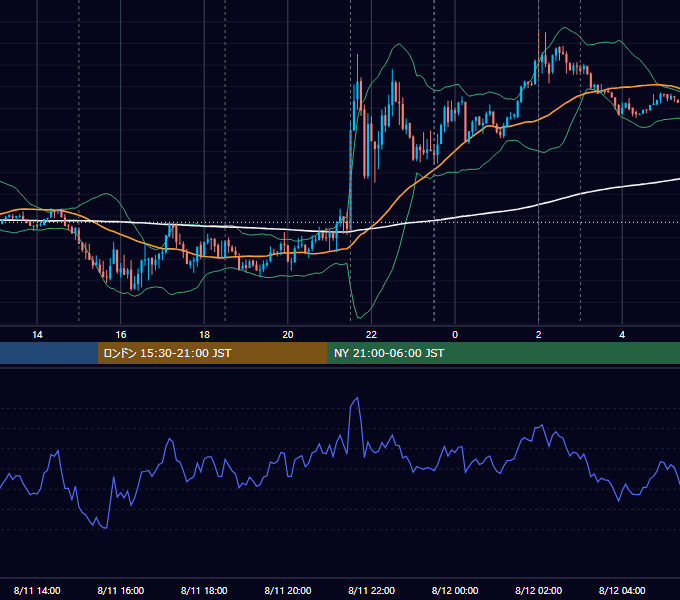Click the 8/12 02:00 date label
The image size is (680, 600).
click(539, 590)
